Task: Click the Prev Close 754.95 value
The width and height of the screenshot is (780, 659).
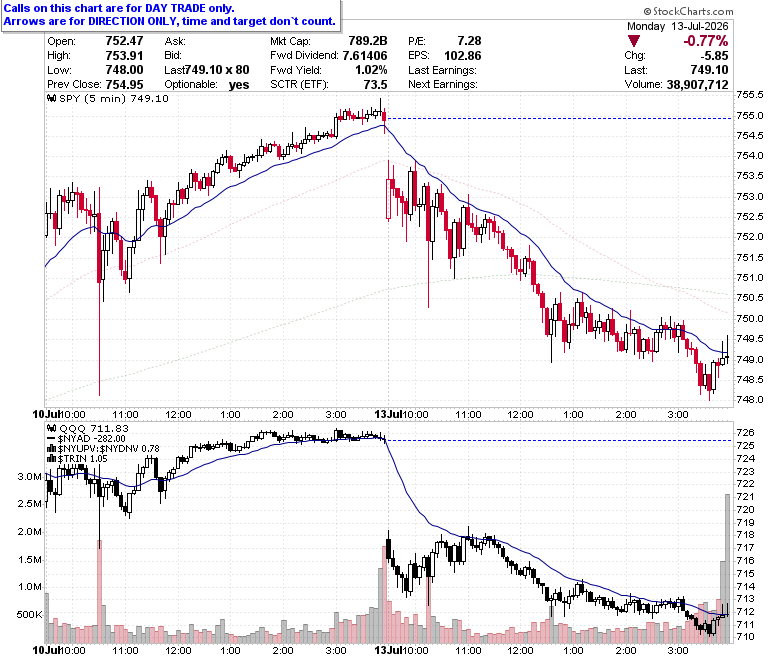Action: pyautogui.click(x=124, y=85)
